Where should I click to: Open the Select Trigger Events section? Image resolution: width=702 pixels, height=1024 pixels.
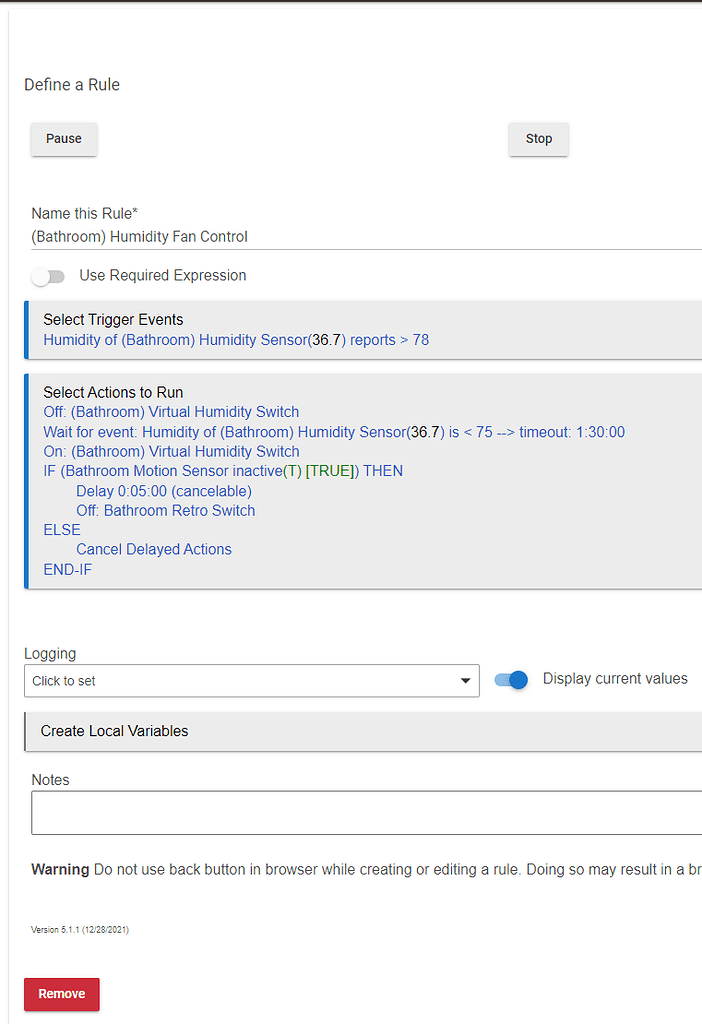pyautogui.click(x=113, y=320)
